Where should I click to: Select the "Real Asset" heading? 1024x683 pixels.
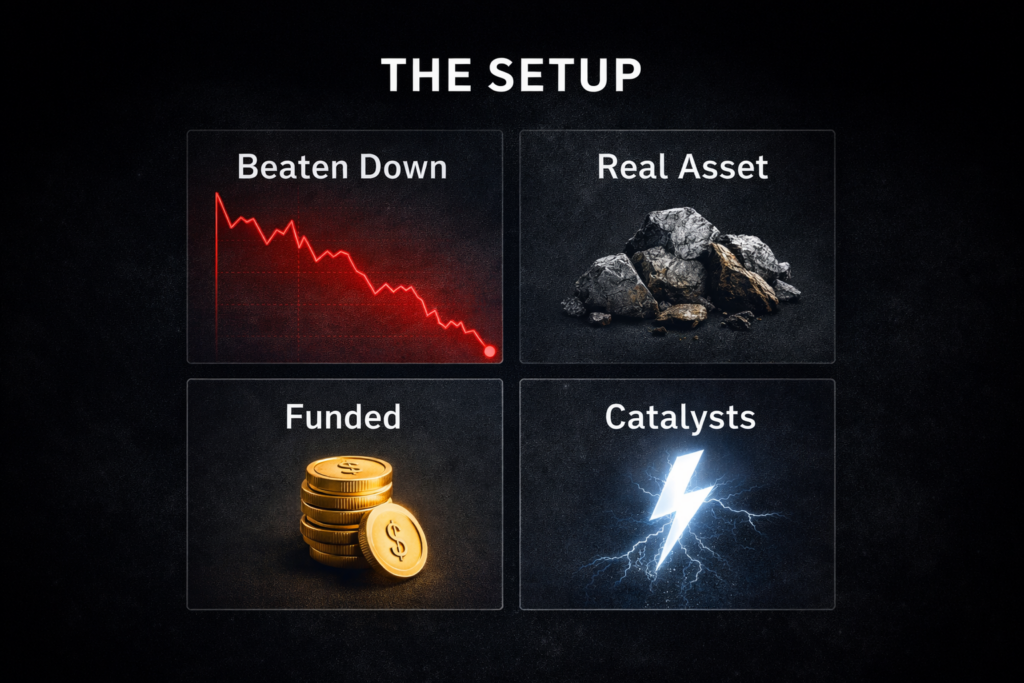point(682,167)
